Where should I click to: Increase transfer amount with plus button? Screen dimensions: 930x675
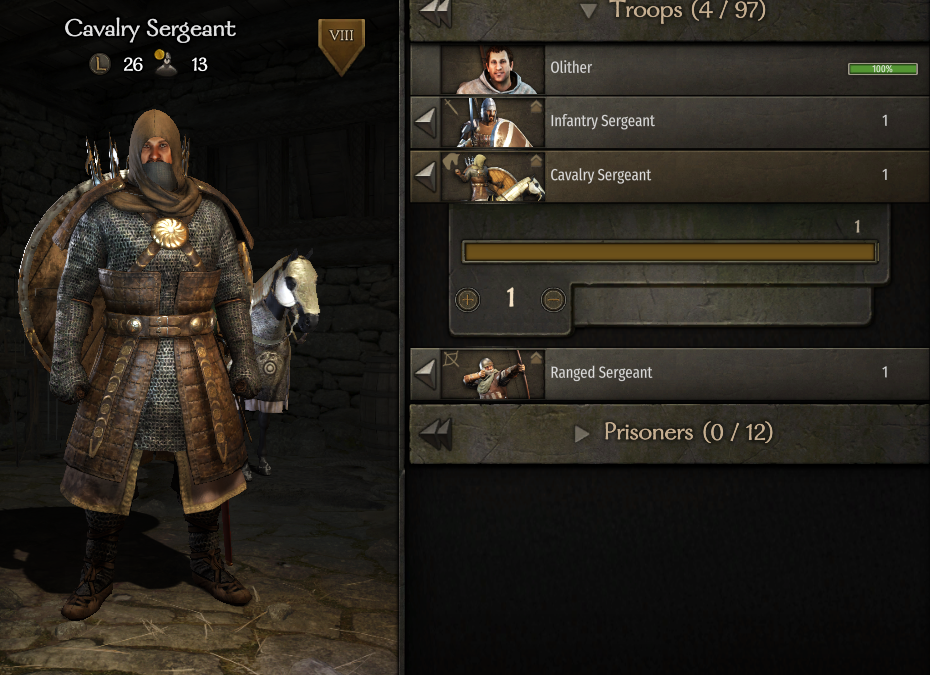tap(467, 300)
